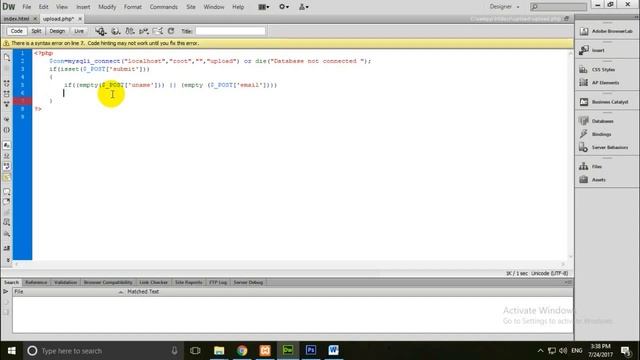Screen dimensions: 640x360
Task: Open the Extend Dreamweaver gear dropdown
Action: [x=284, y=7]
